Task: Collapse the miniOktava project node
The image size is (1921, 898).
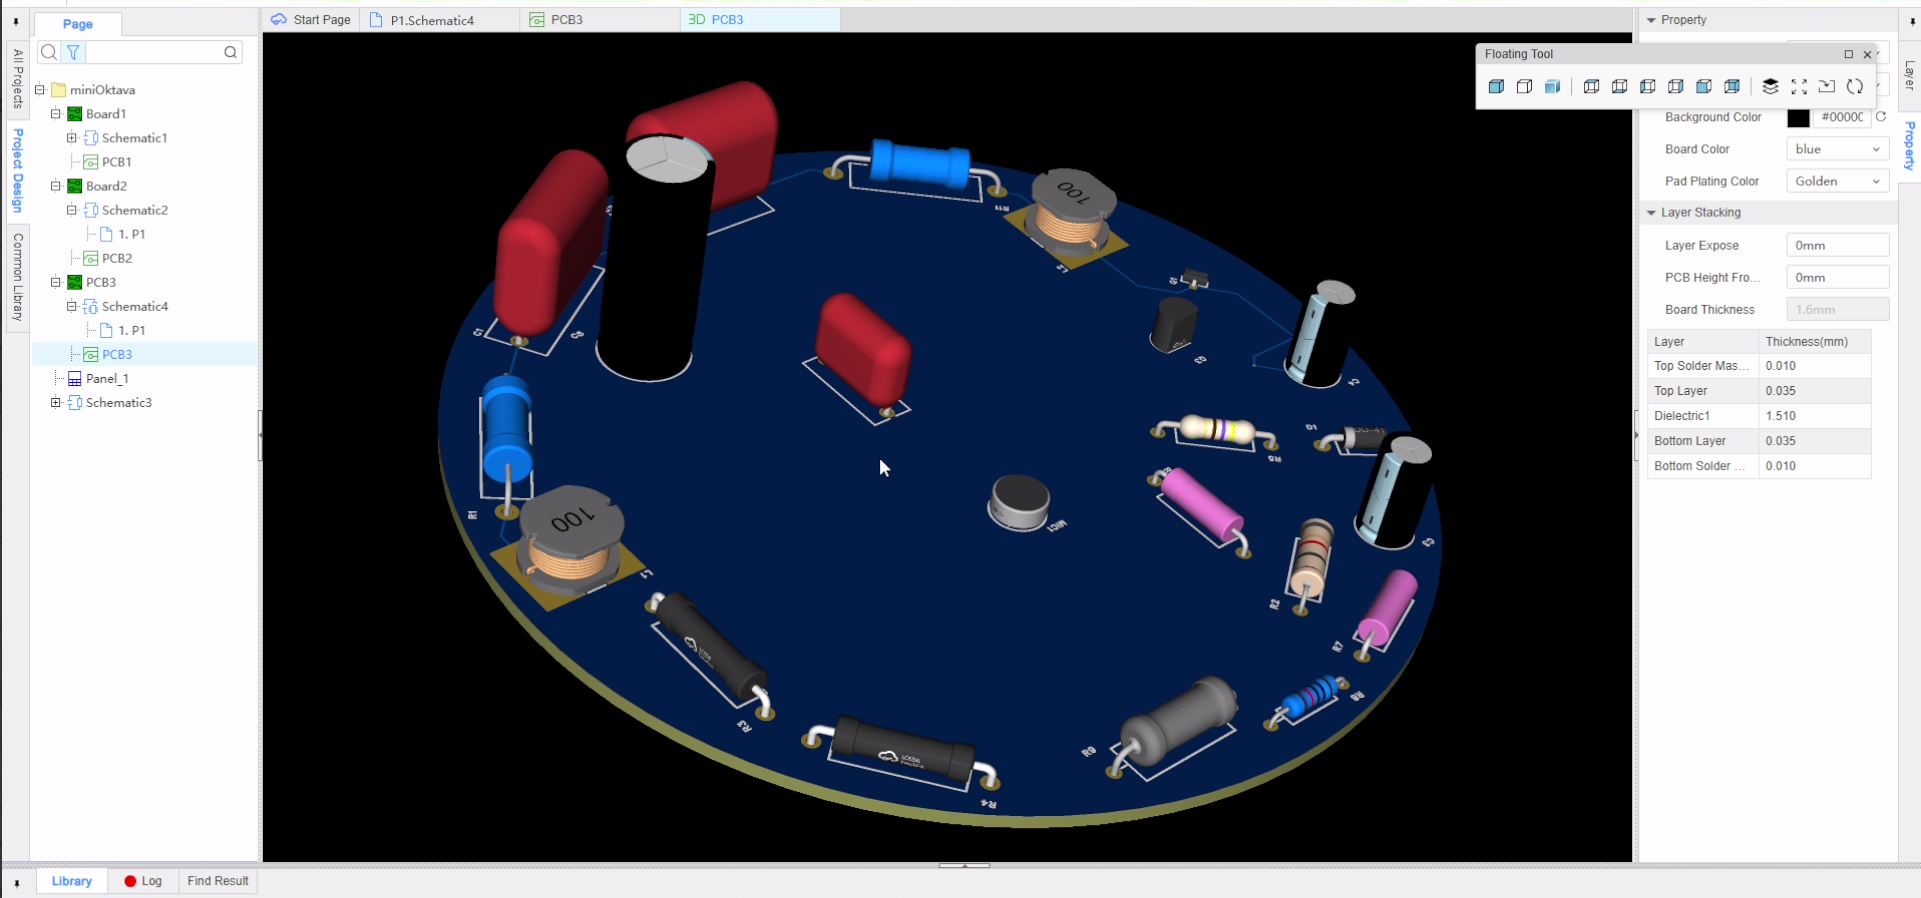Action: (x=40, y=90)
